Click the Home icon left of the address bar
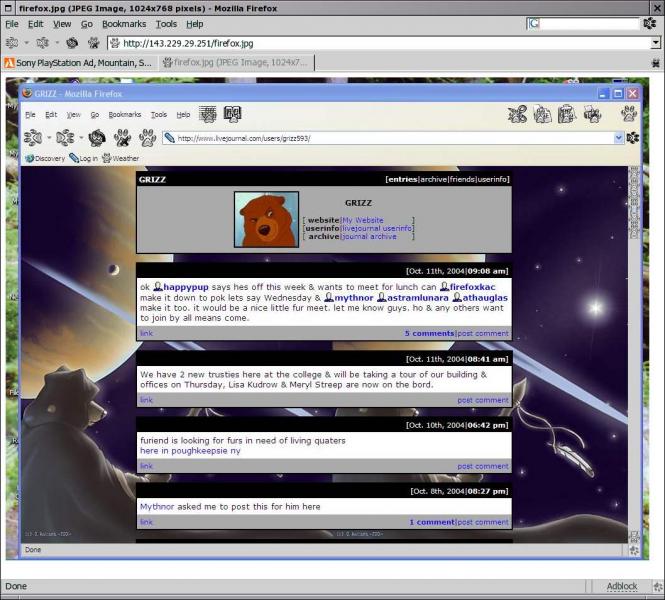Image resolution: width=665 pixels, height=600 pixels. tap(93, 43)
